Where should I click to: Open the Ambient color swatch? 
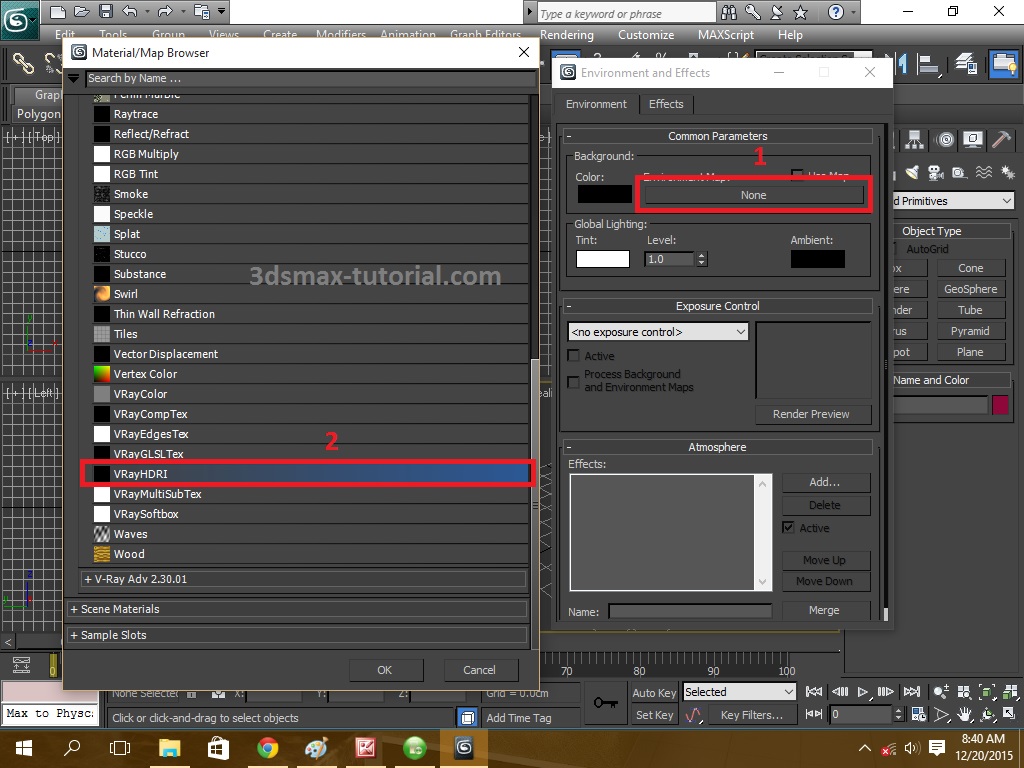coord(818,259)
